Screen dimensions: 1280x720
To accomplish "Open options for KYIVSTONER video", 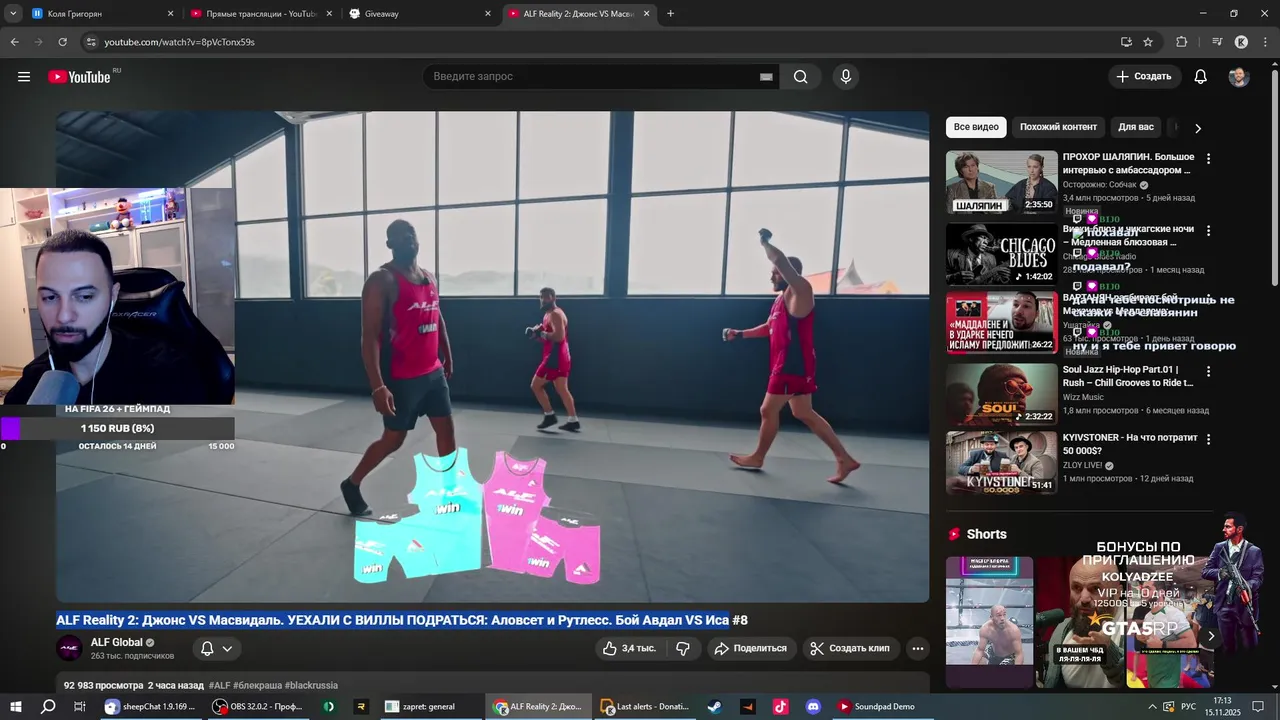I will tap(1208, 439).
